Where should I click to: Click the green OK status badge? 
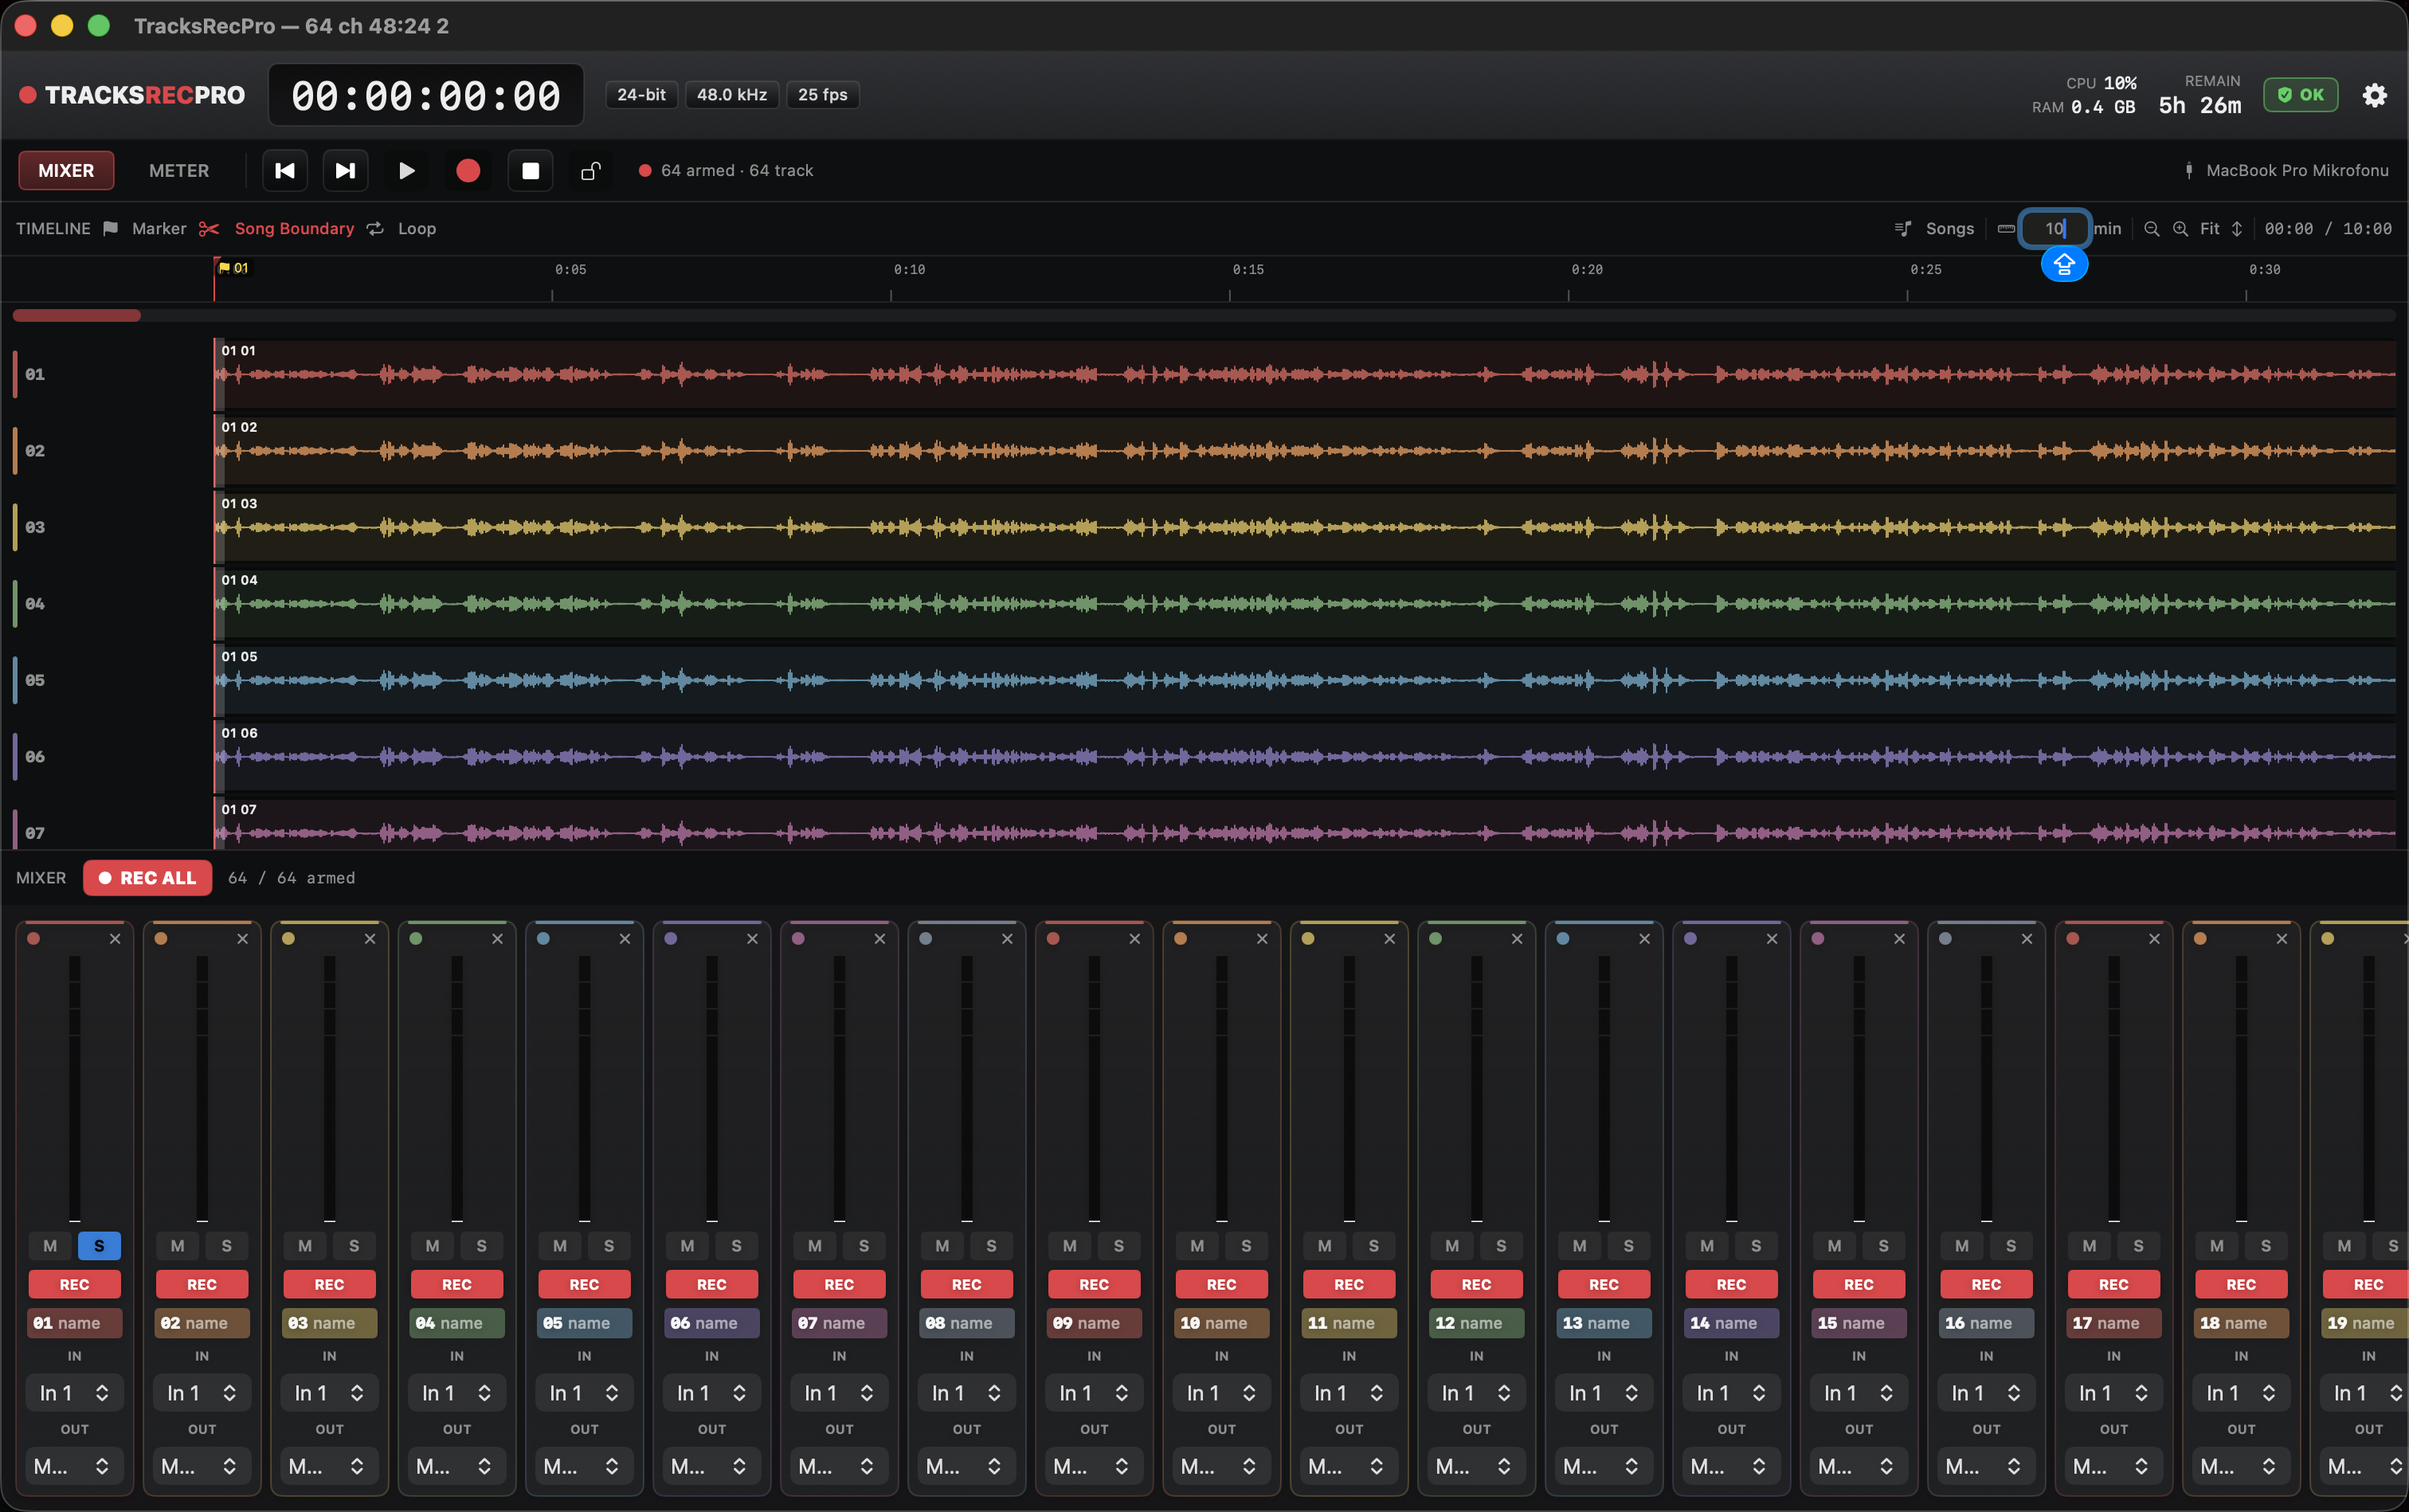(2300, 95)
